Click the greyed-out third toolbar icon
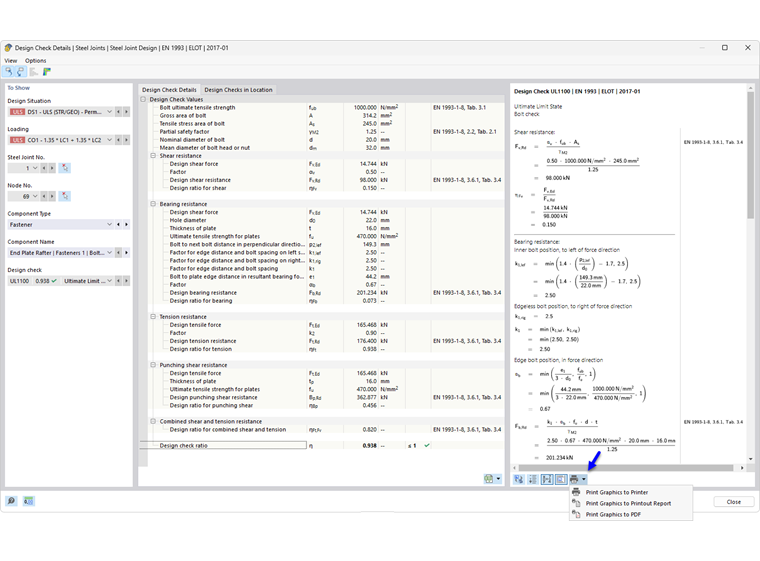This screenshot has height=561, width=760. point(33,72)
